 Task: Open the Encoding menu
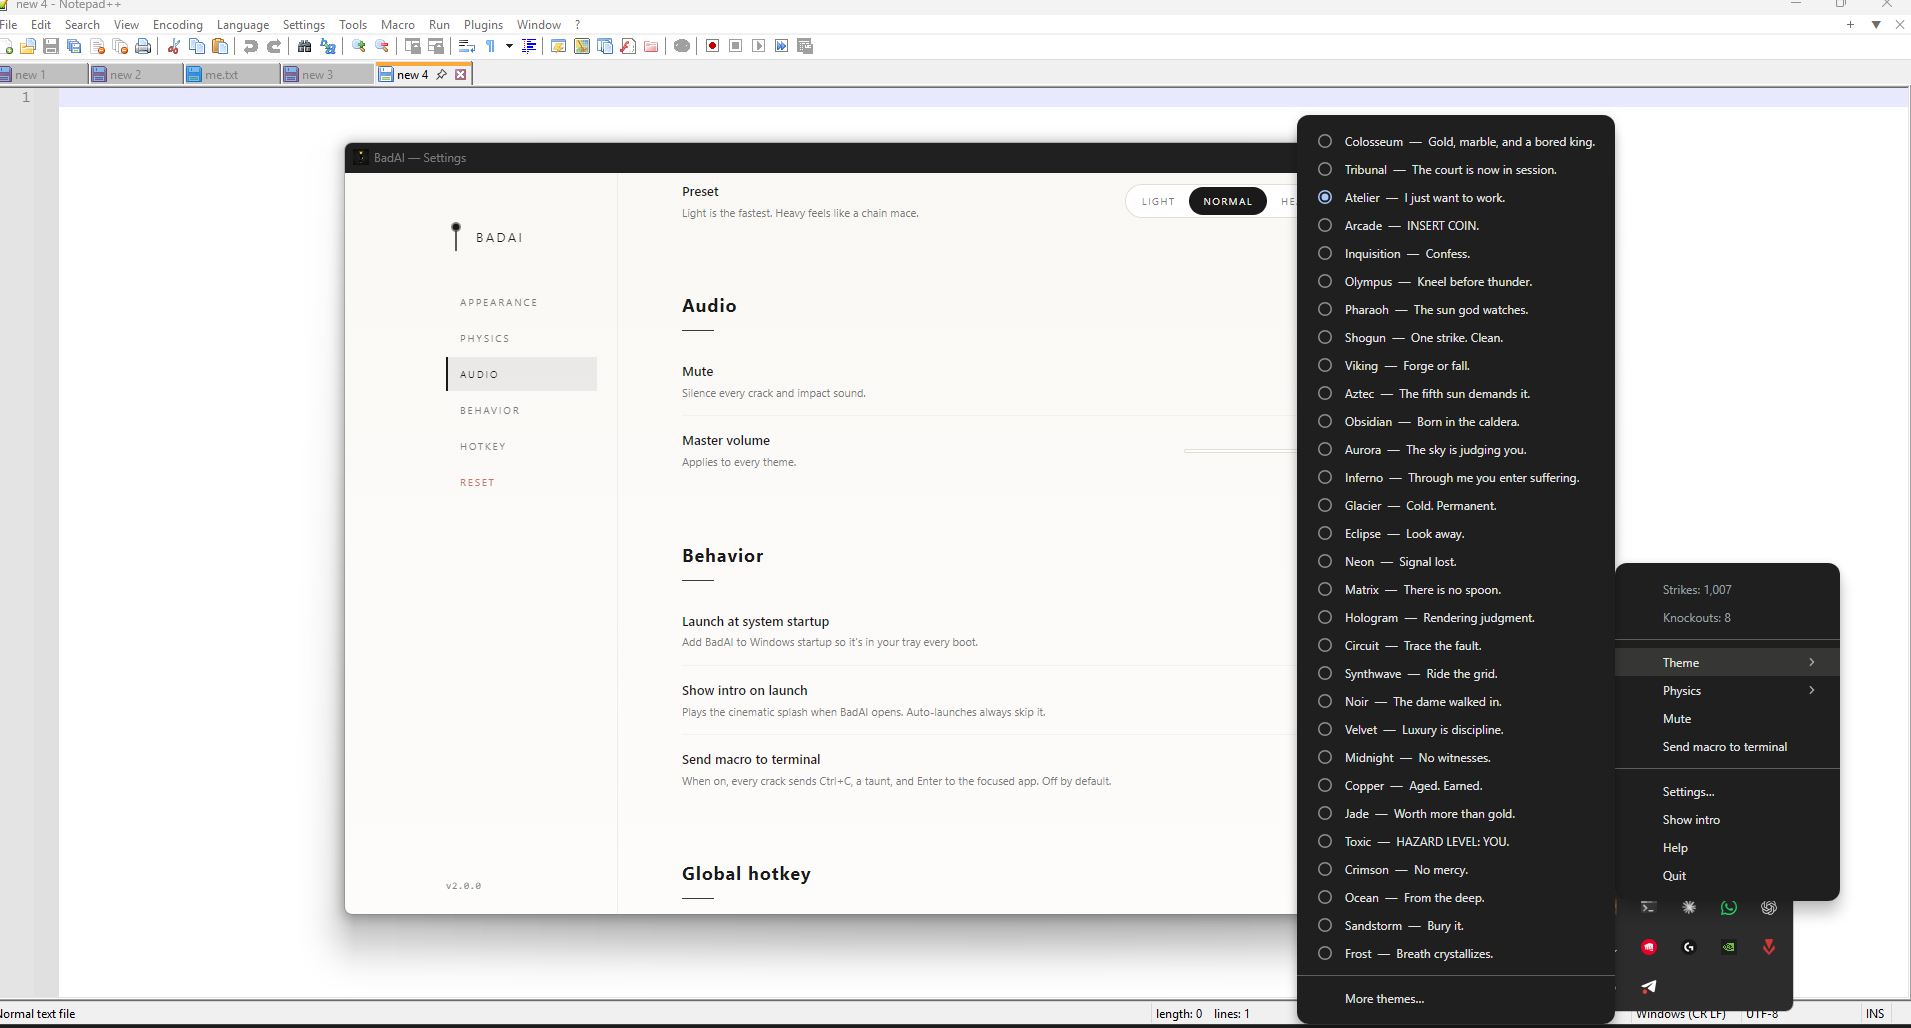pos(178,24)
